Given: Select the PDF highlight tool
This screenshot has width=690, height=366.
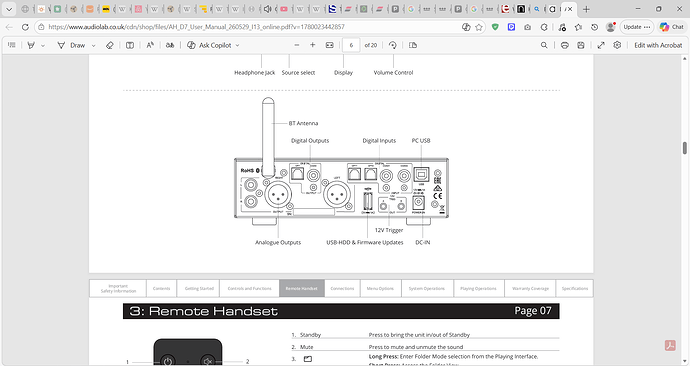Looking at the screenshot, I should [31, 45].
